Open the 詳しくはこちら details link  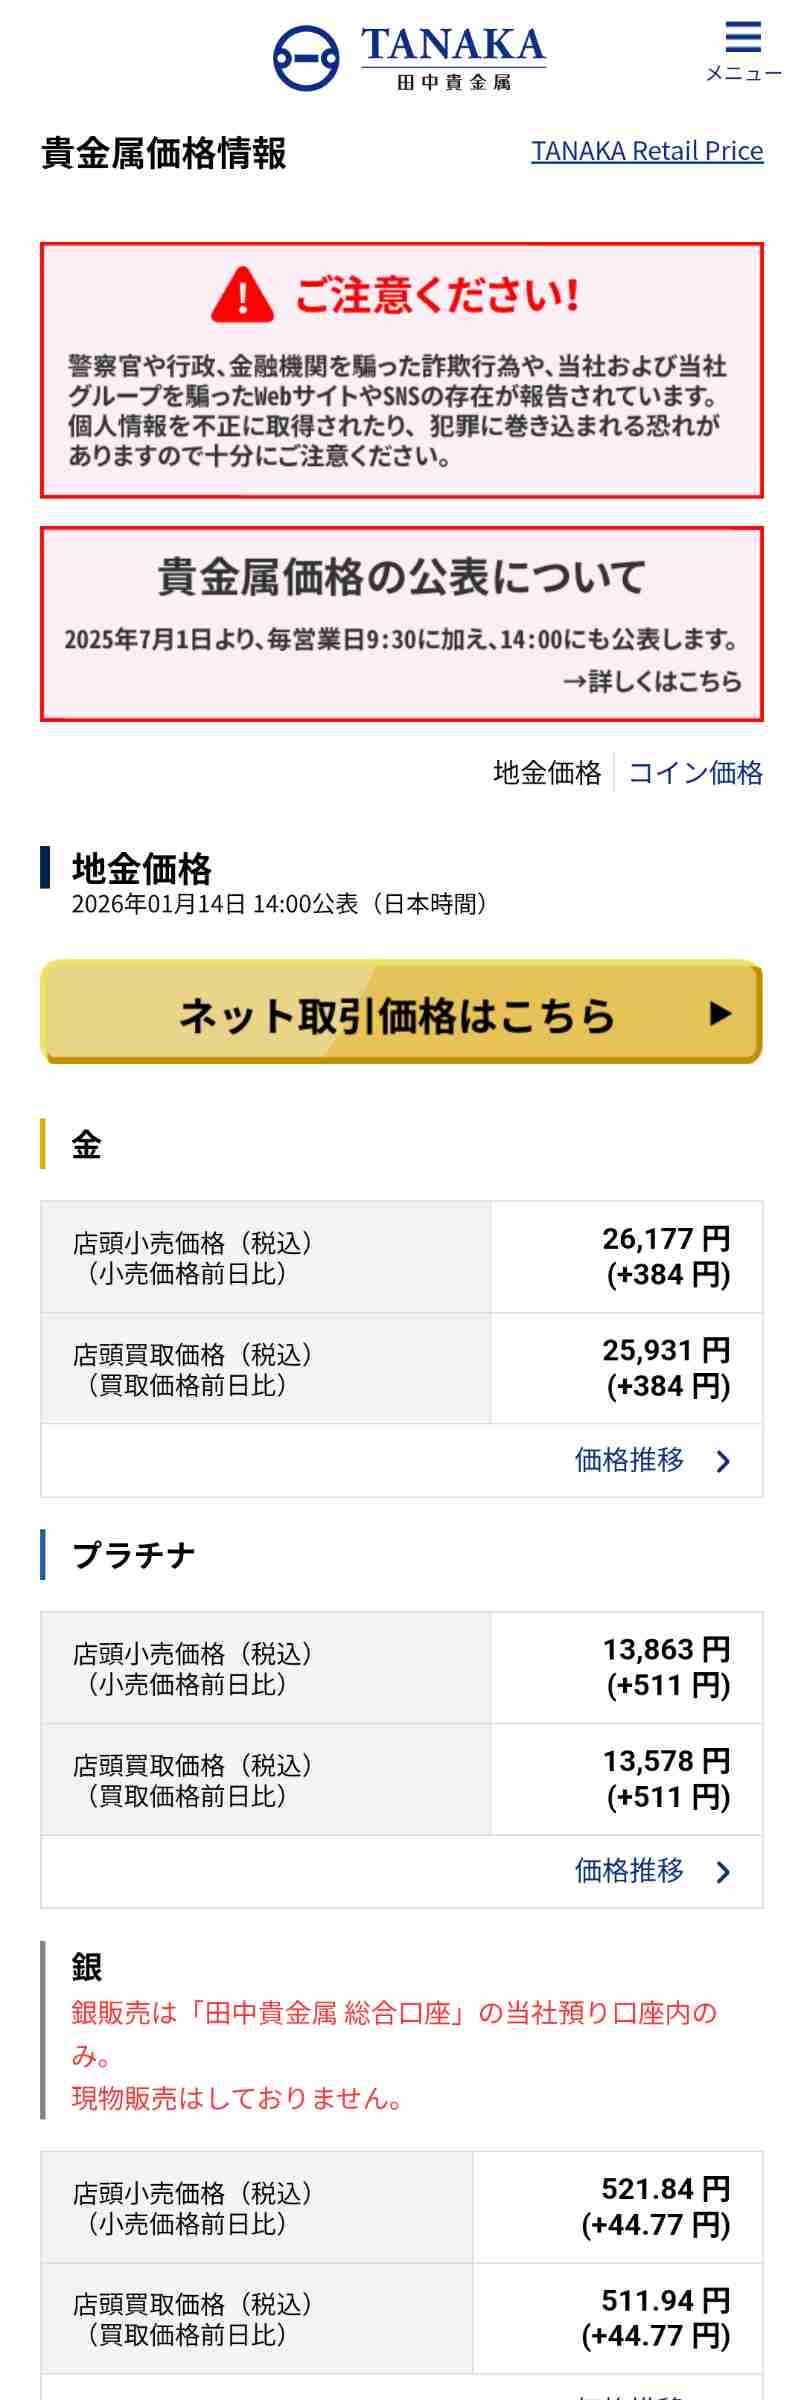point(652,682)
